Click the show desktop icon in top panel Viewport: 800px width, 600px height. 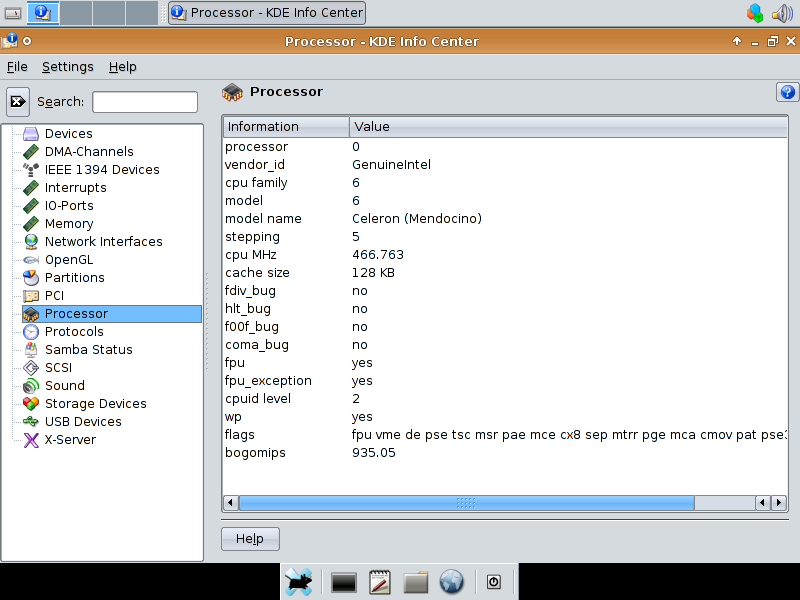(13, 13)
